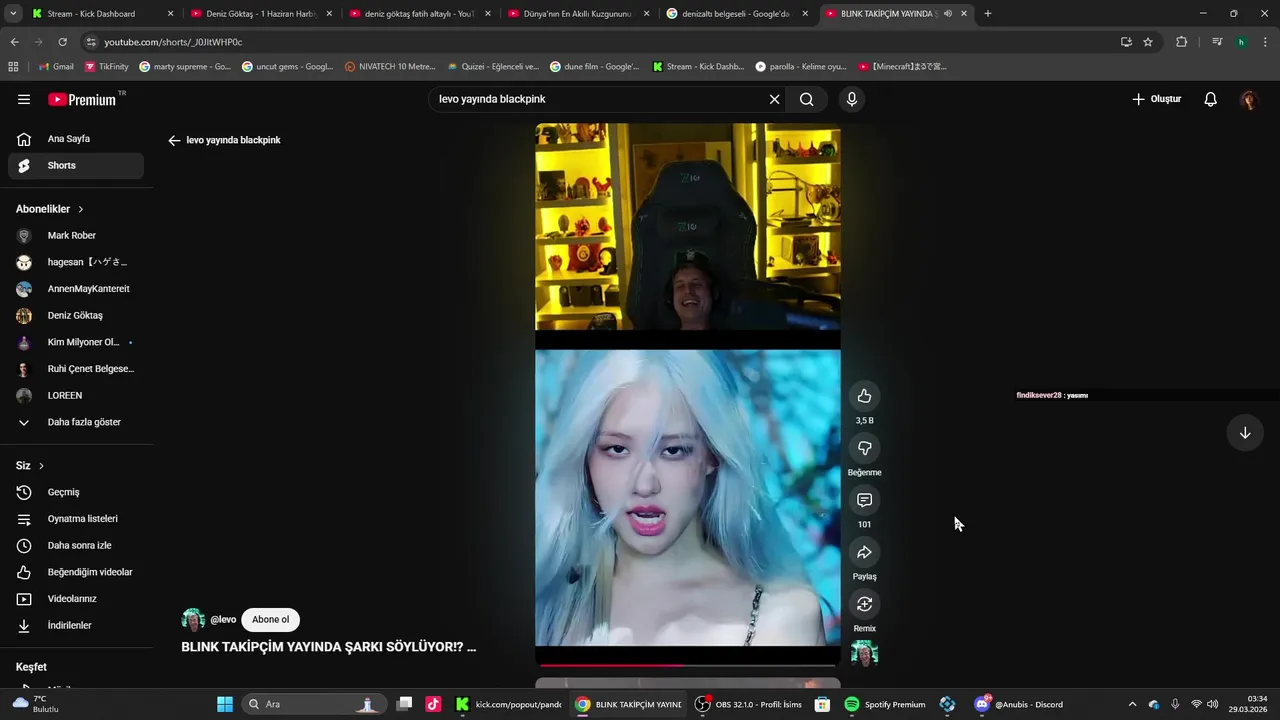The image size is (1280, 720).
Task: Open Ana Sayfa in sidebar
Action: (76, 139)
